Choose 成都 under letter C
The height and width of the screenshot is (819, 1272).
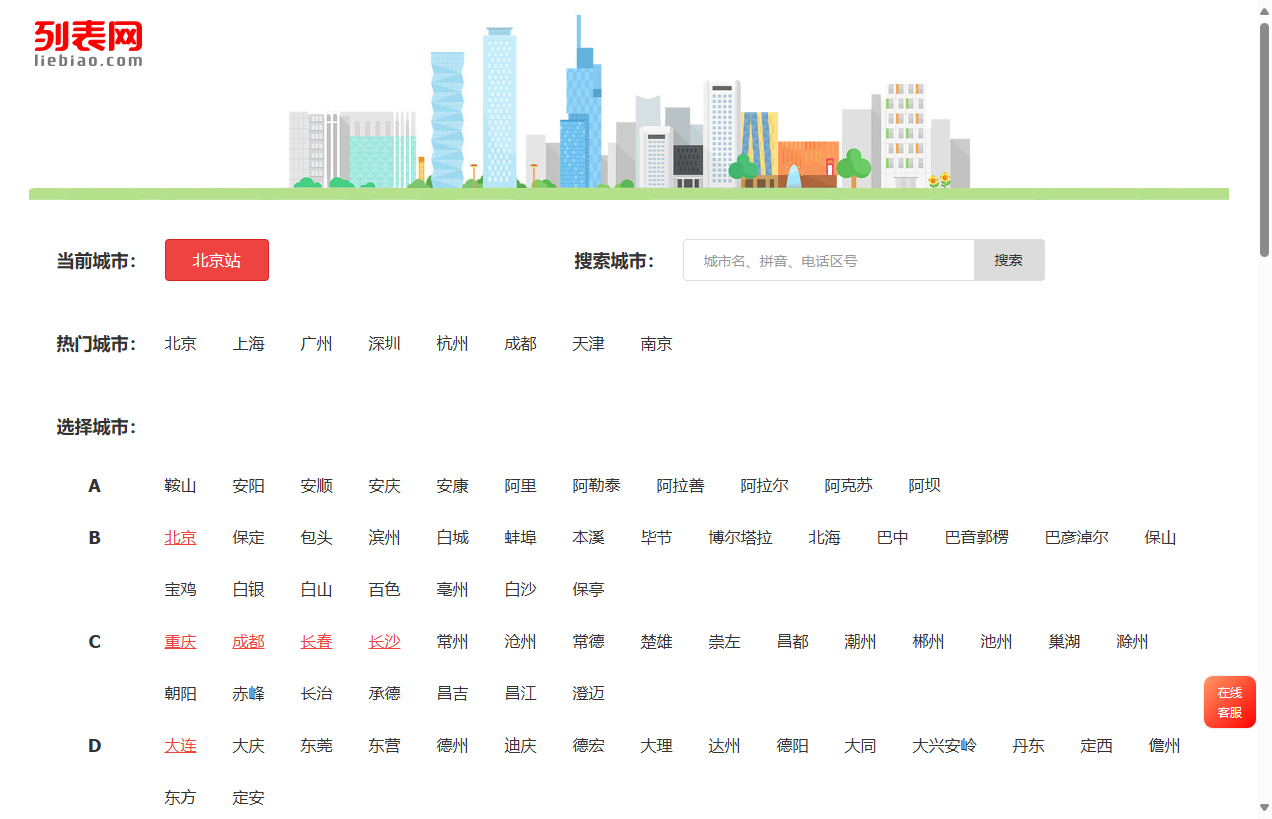pos(248,641)
